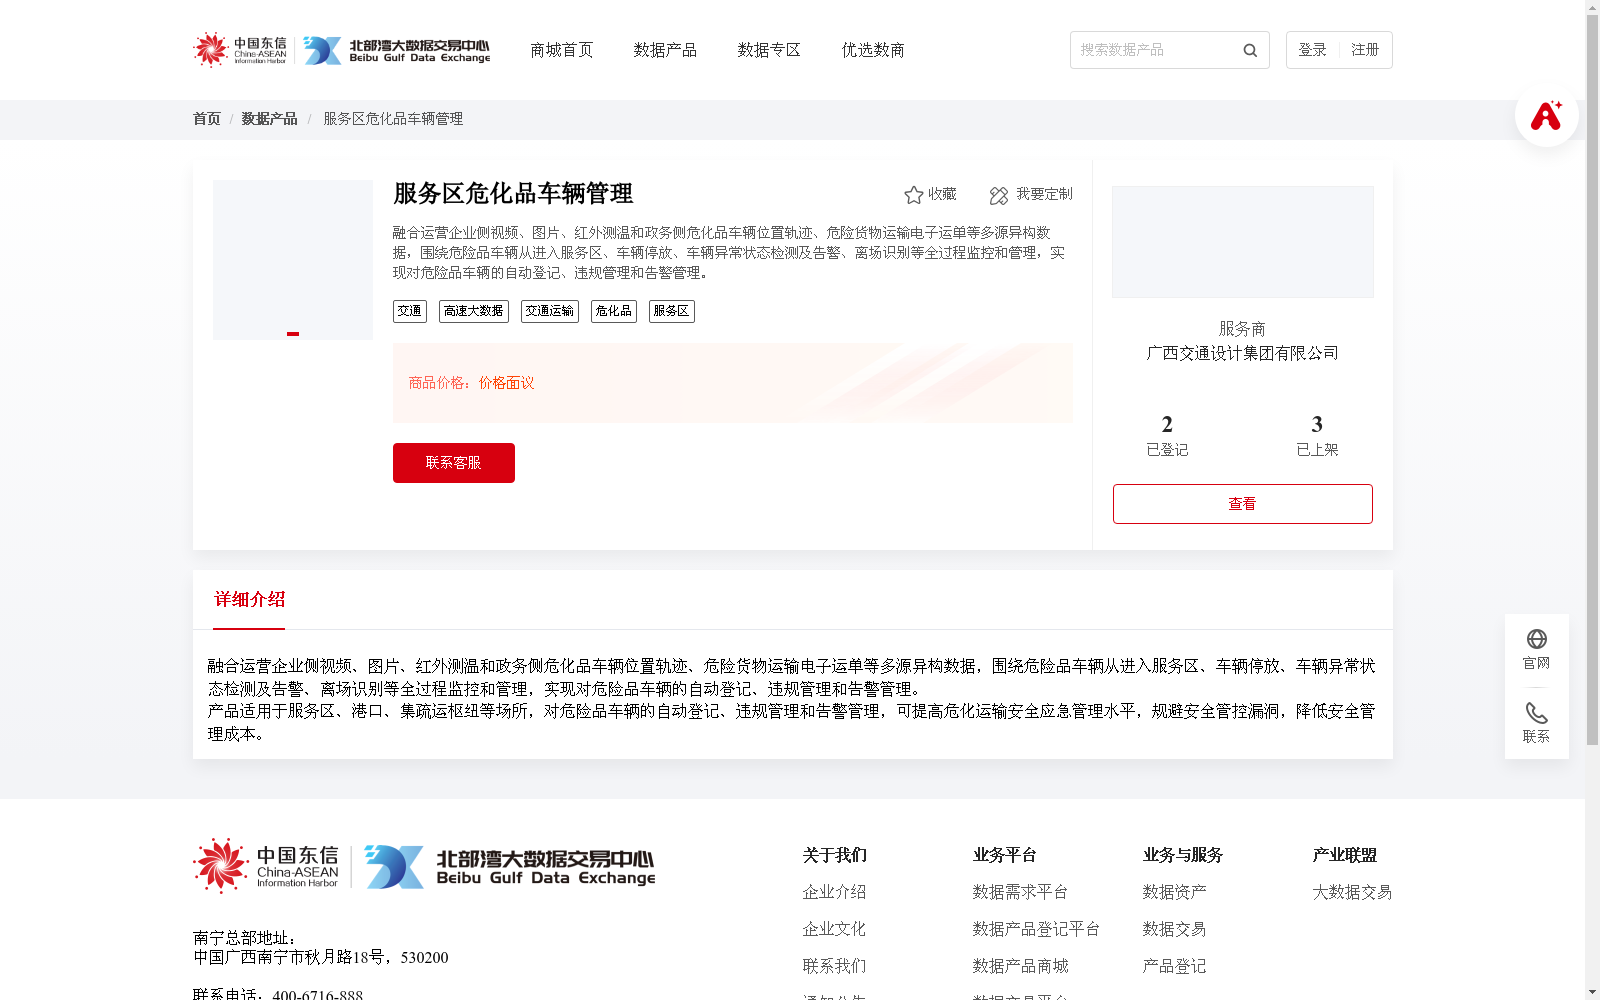Click 价格面议 price text

[507, 383]
